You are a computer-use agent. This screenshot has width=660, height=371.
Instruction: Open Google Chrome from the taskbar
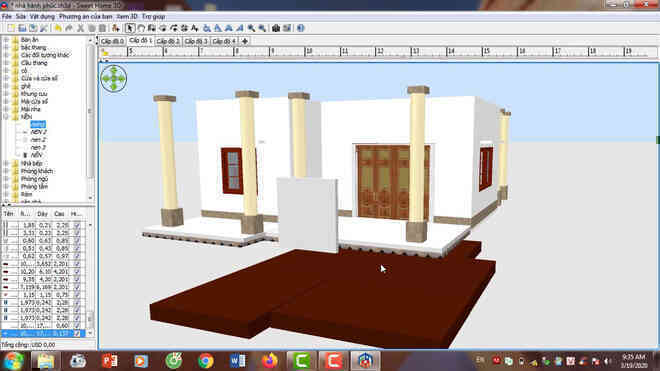pos(206,361)
